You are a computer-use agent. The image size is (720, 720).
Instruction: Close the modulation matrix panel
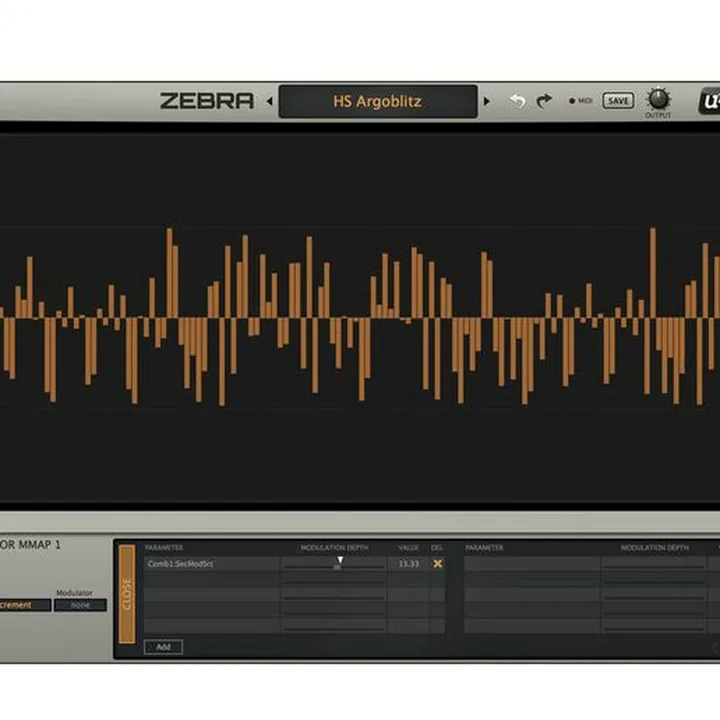point(127,594)
